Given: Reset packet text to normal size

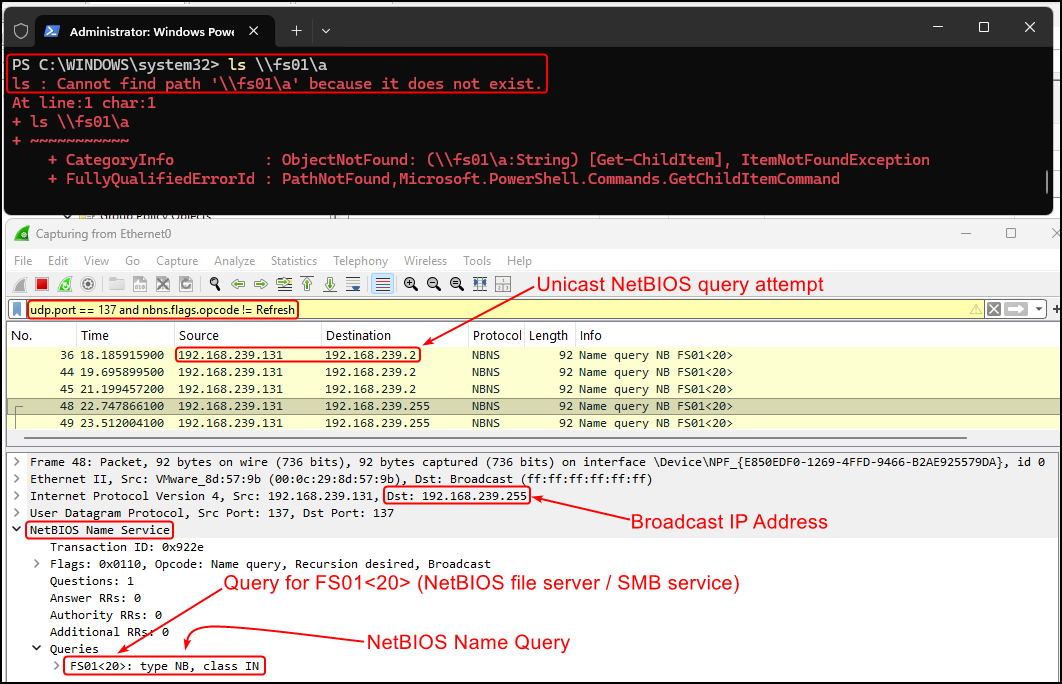Looking at the screenshot, I should coord(456,284).
